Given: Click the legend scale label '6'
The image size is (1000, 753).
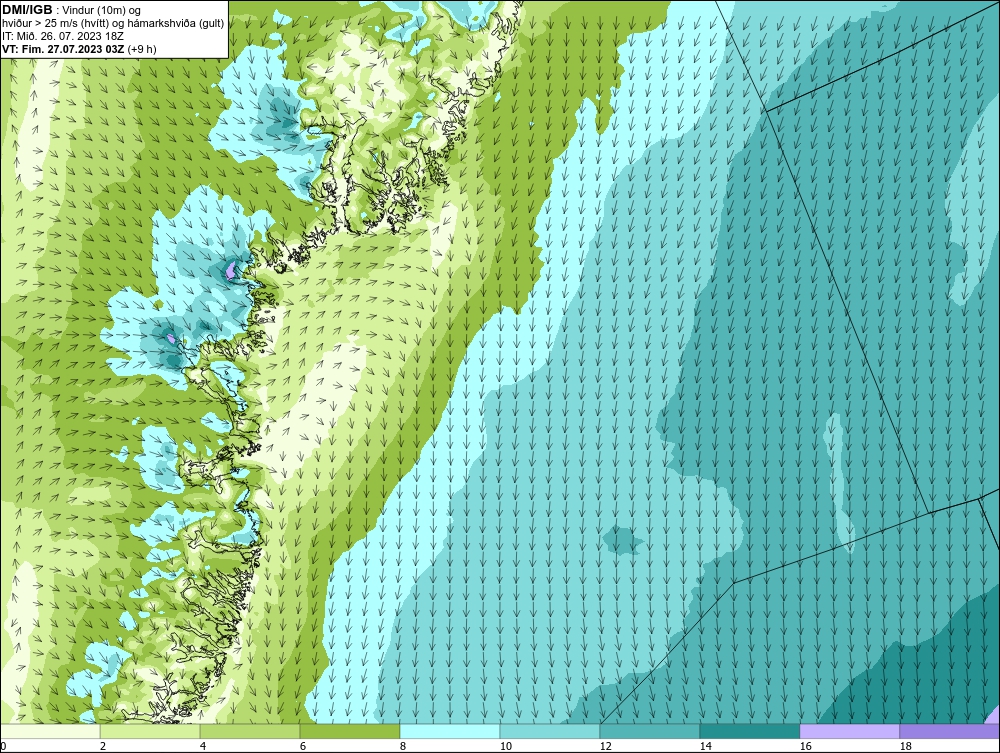Looking at the screenshot, I should [303, 746].
